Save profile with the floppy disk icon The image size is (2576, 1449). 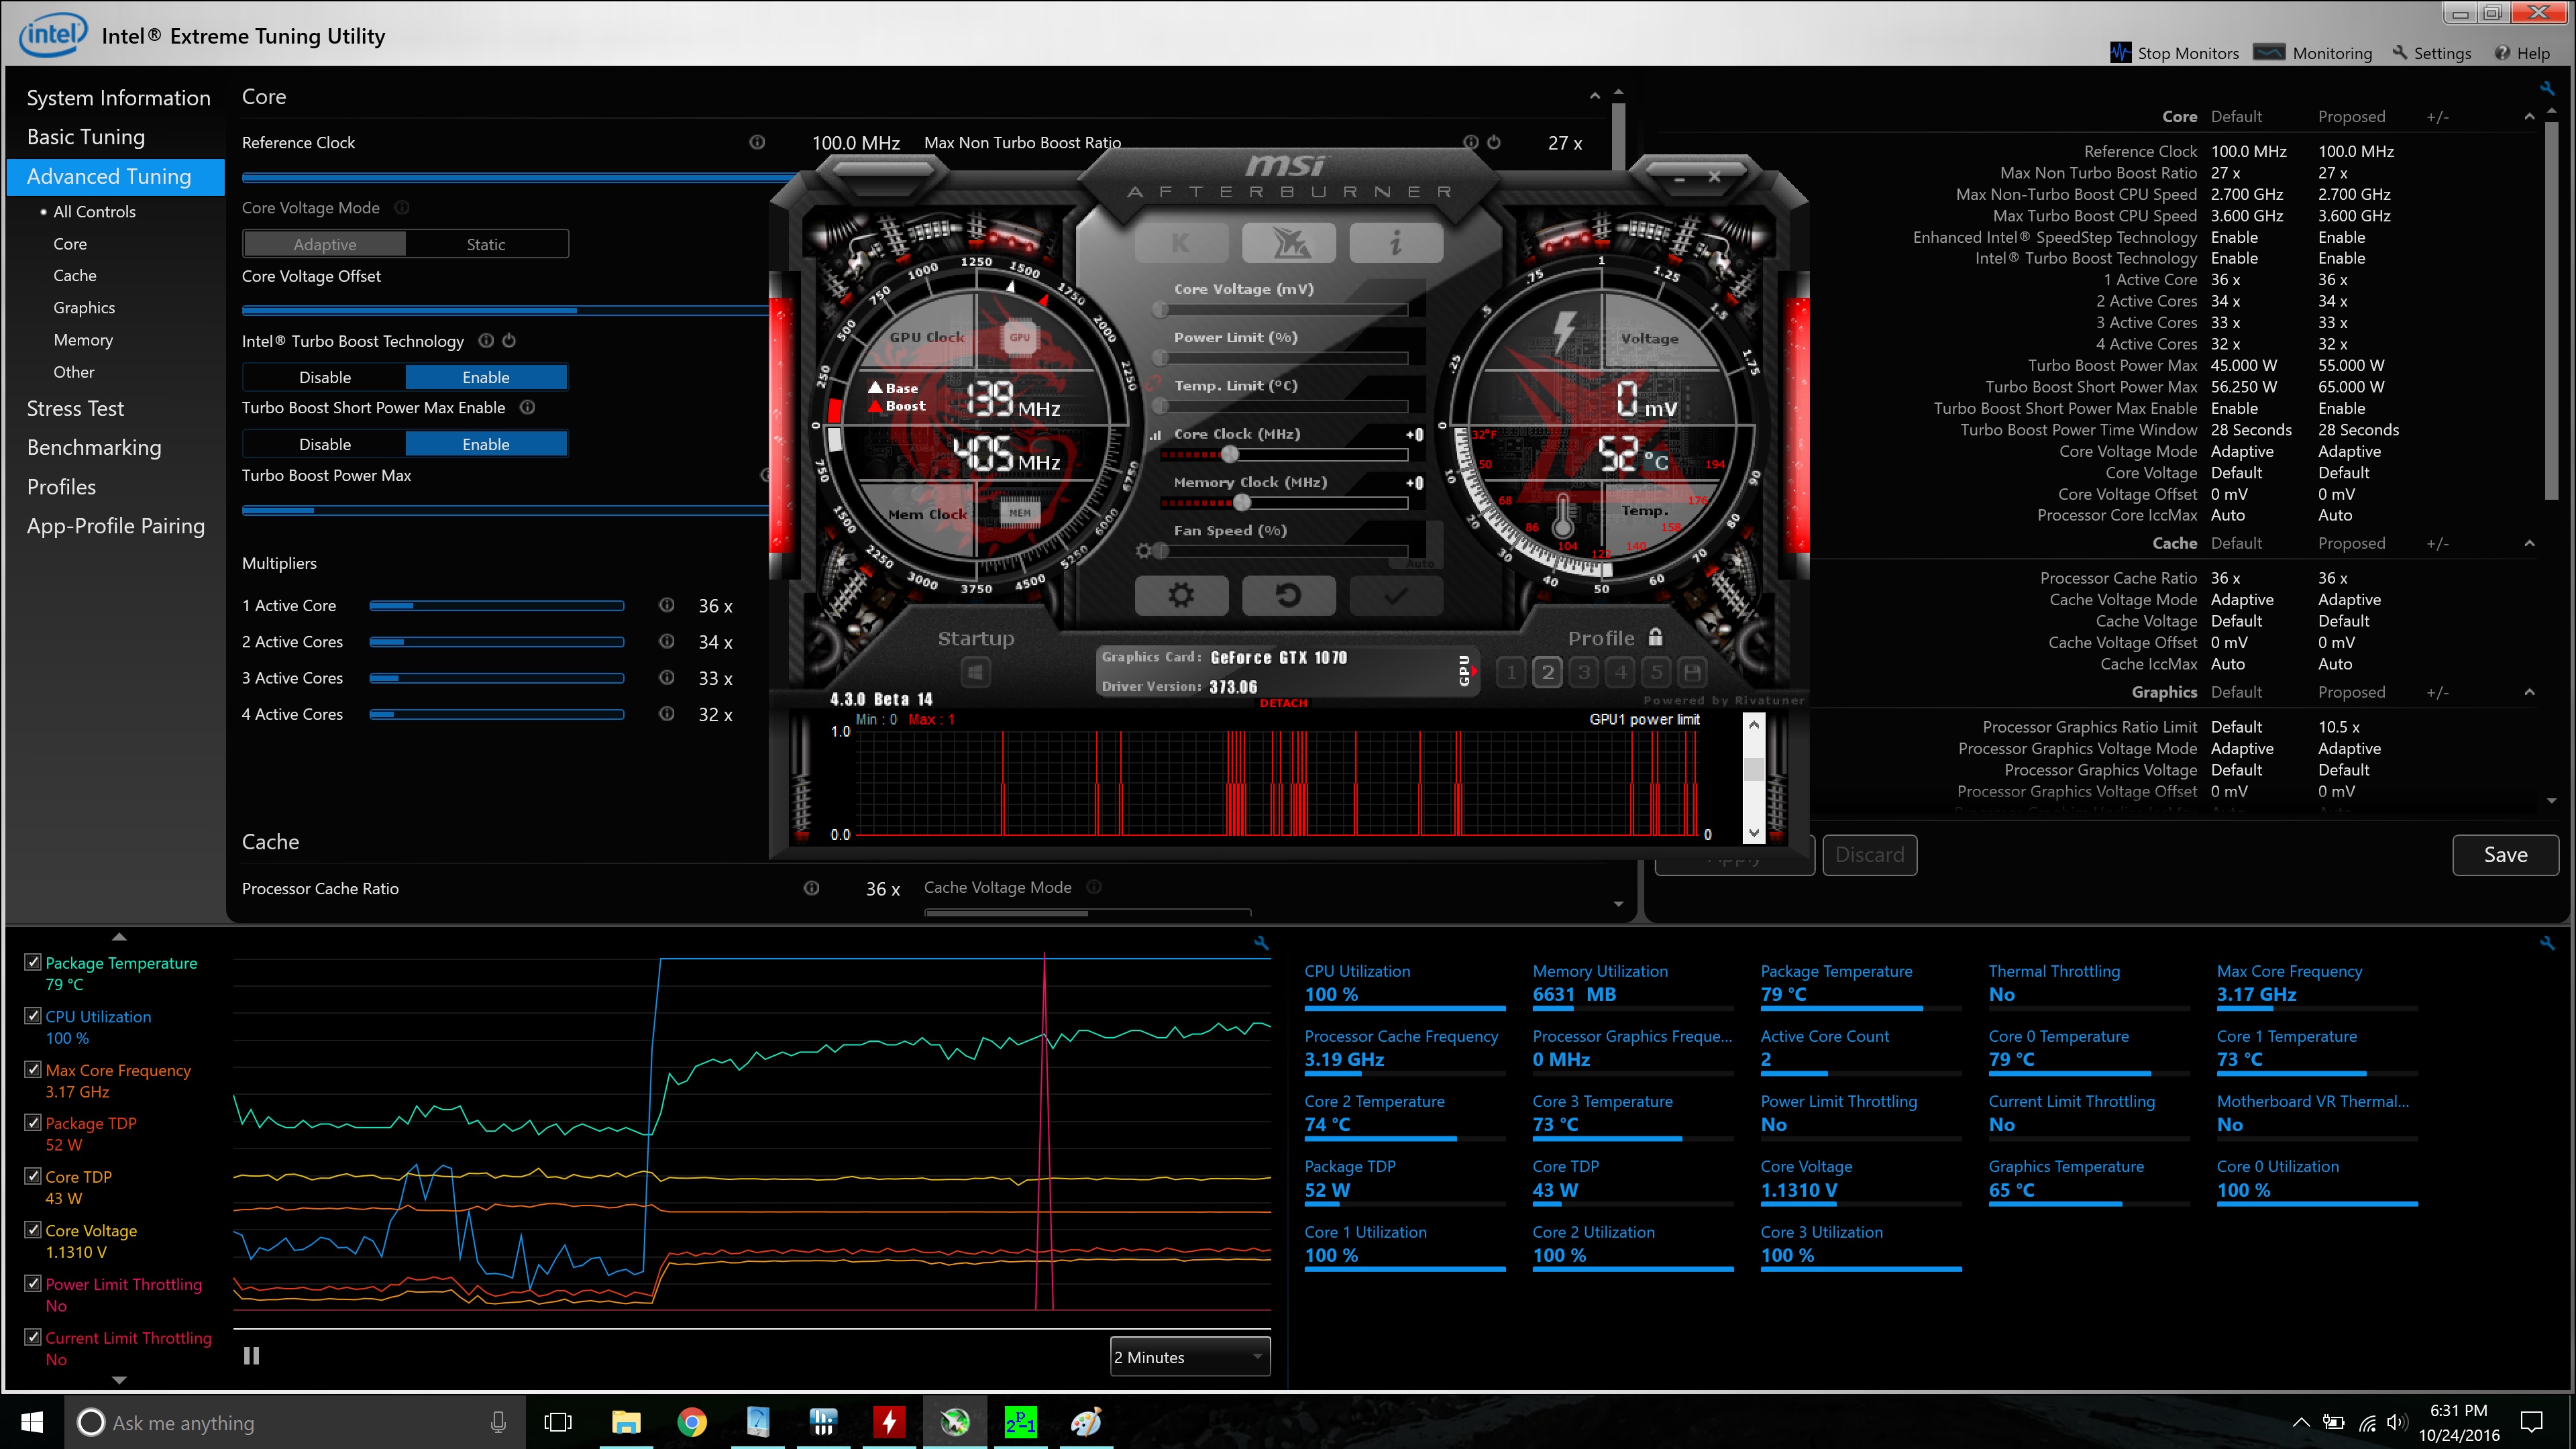tap(1692, 672)
